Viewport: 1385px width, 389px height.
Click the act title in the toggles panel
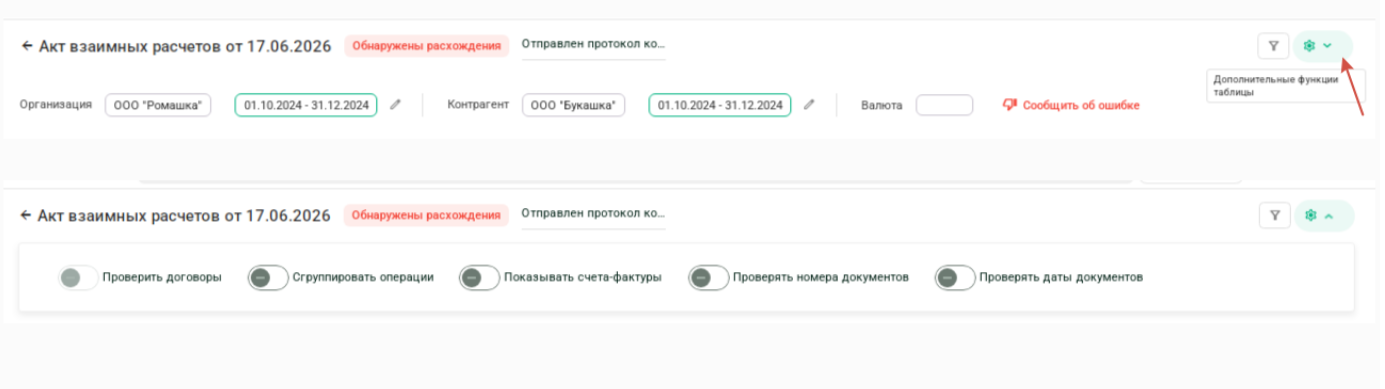[184, 215]
